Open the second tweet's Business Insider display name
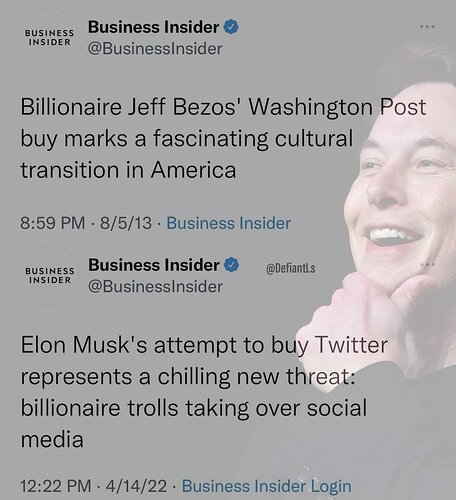The image size is (456, 500). click(x=154, y=265)
